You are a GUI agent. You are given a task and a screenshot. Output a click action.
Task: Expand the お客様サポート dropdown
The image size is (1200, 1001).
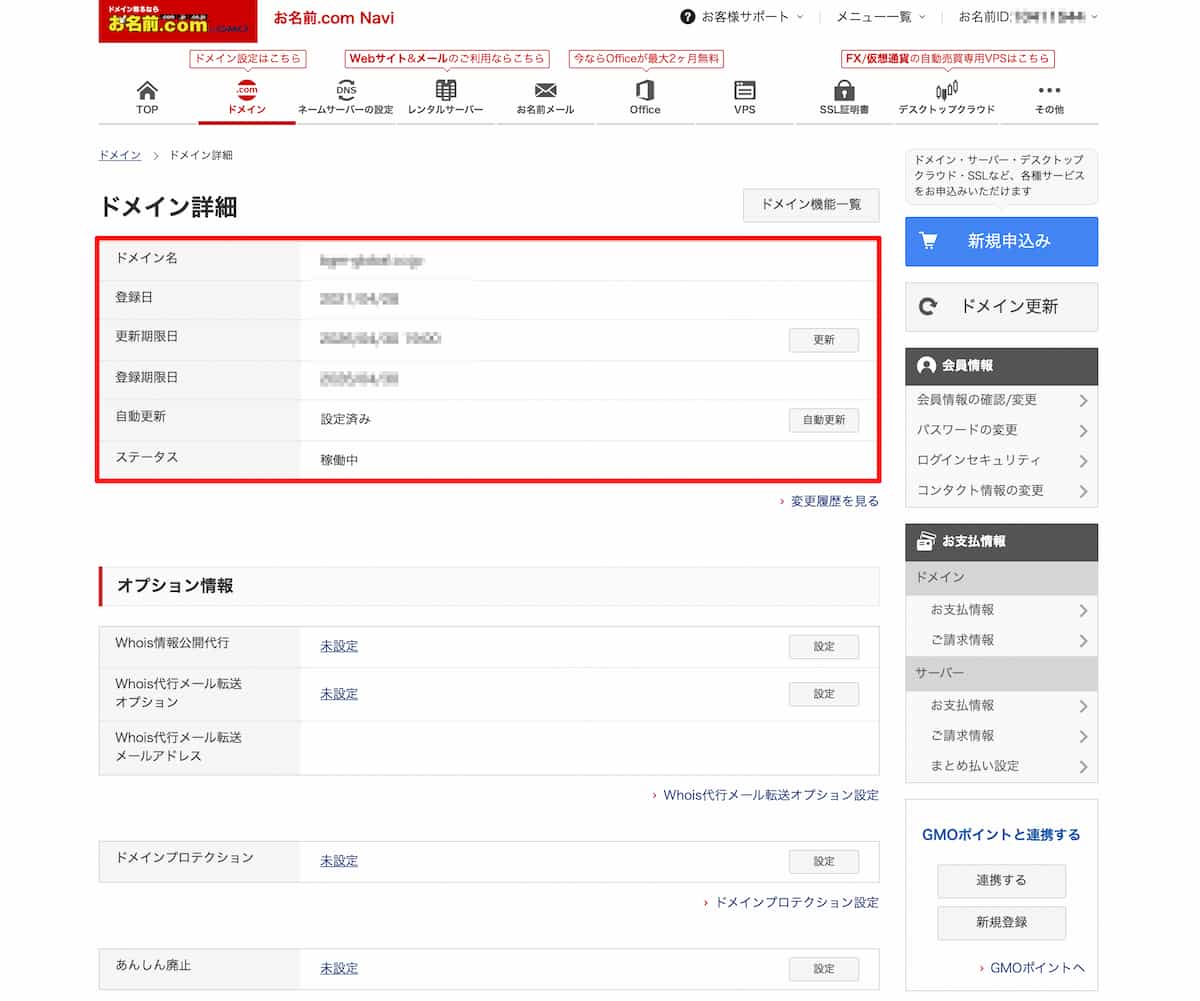pyautogui.click(x=743, y=17)
